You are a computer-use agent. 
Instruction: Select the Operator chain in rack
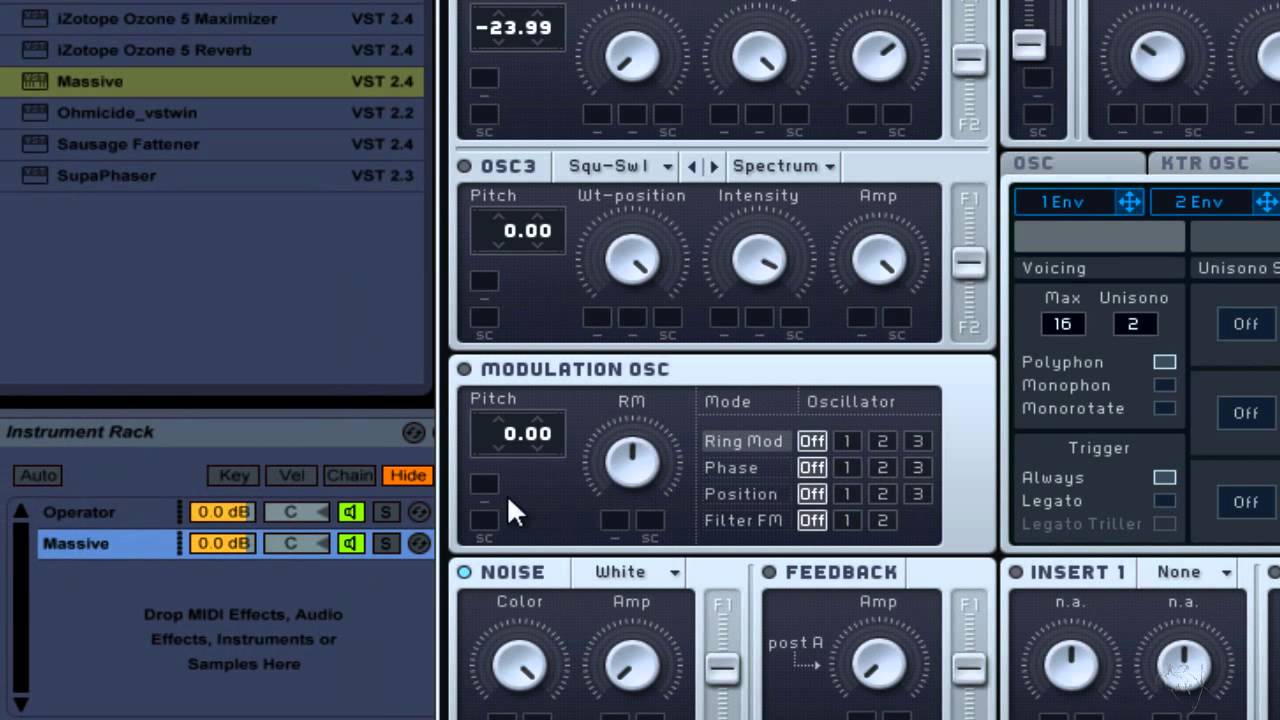(x=108, y=512)
